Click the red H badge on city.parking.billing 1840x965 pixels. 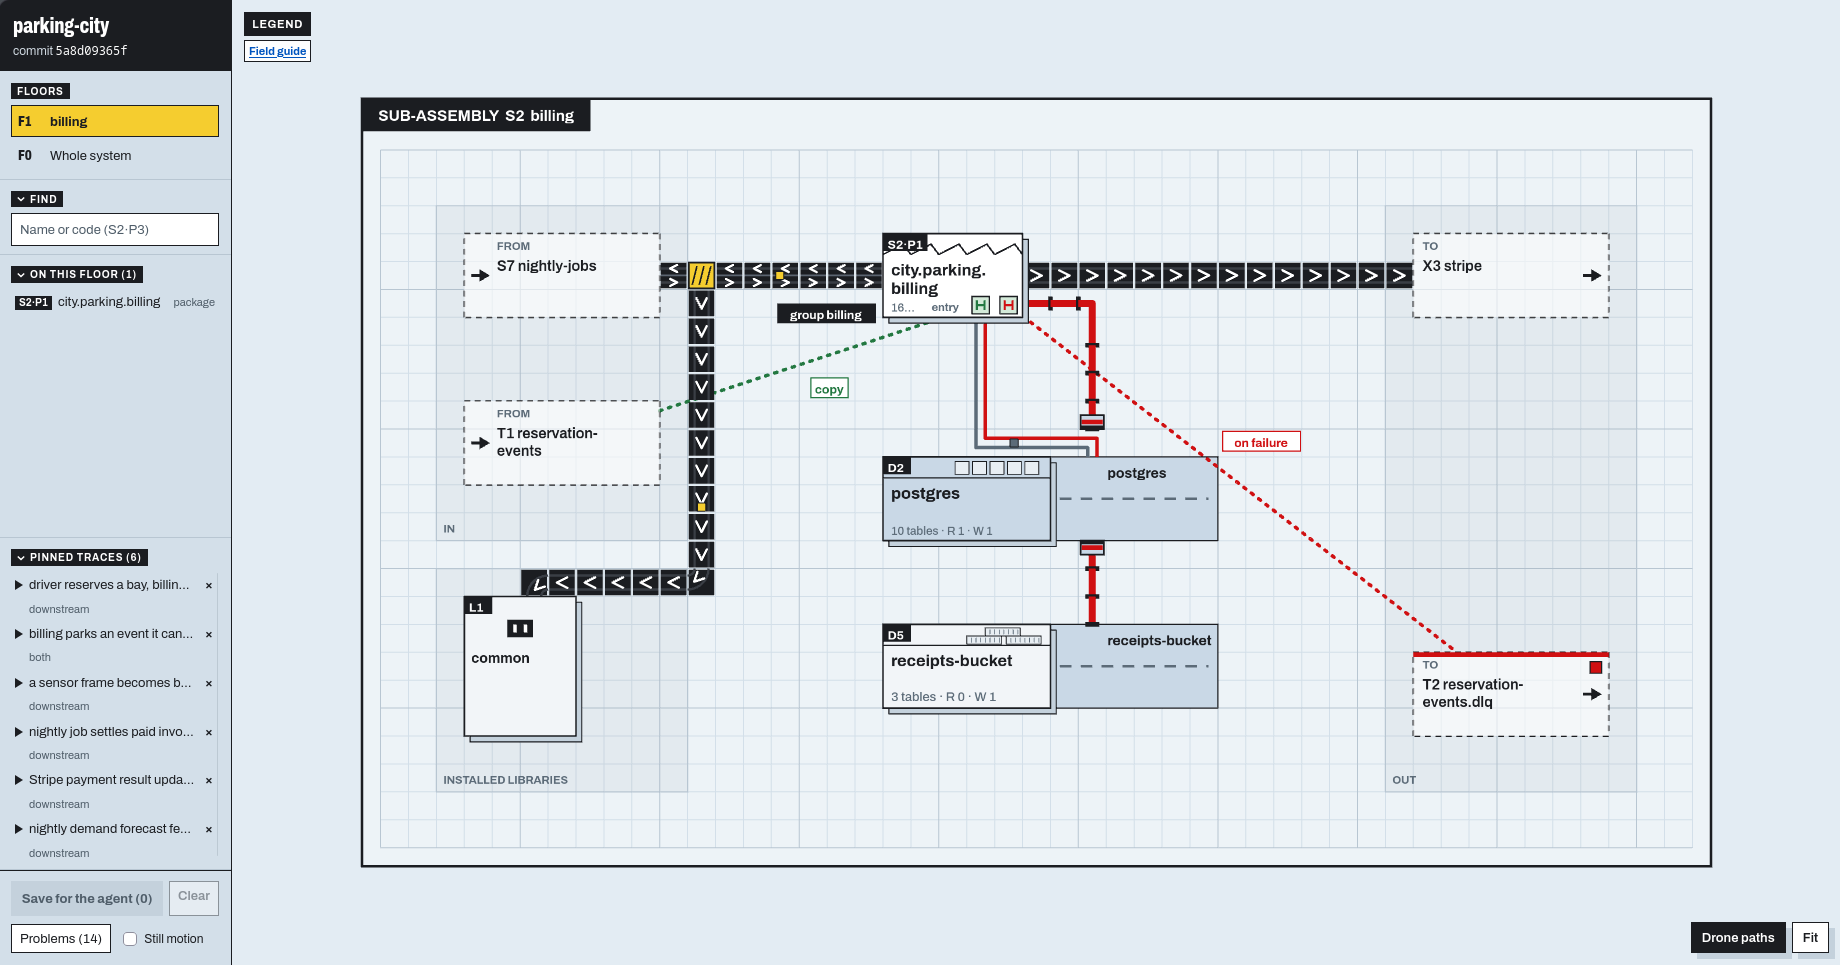click(x=1008, y=305)
